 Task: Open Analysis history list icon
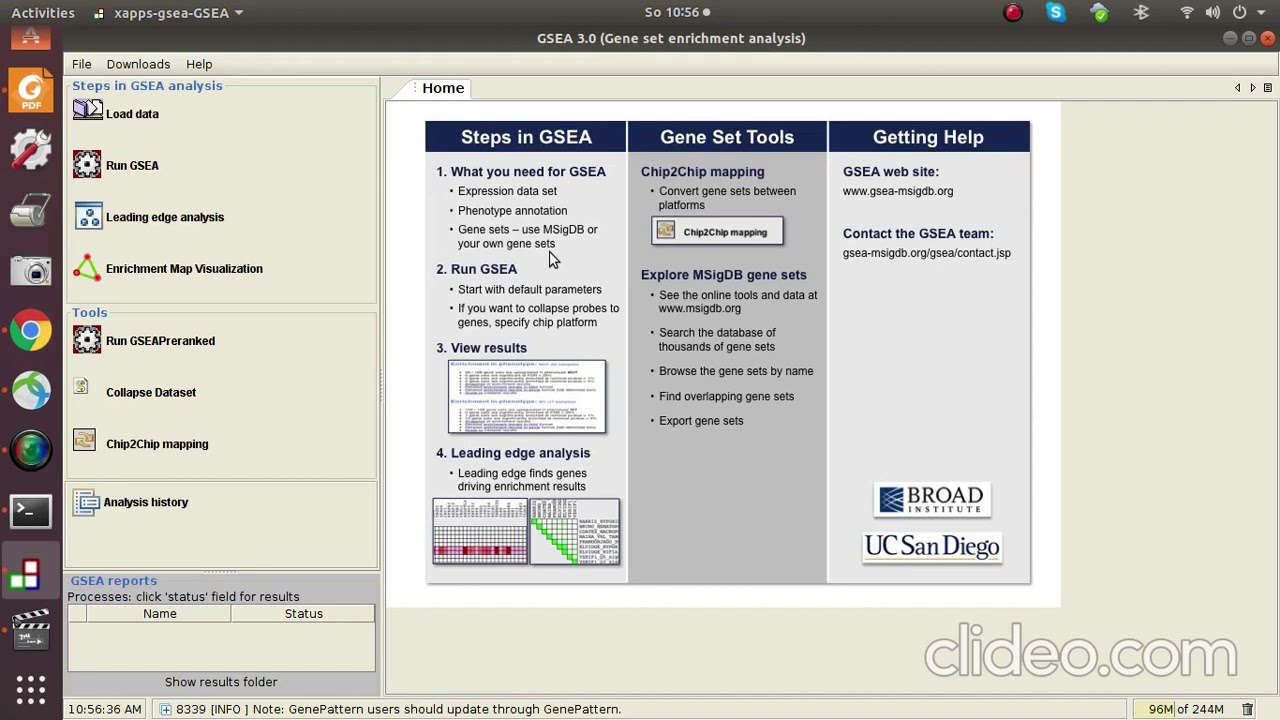click(x=86, y=502)
